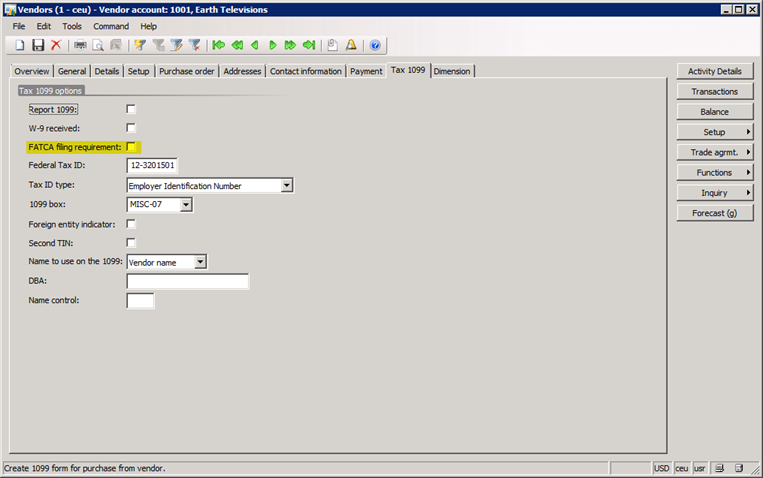Image resolution: width=763 pixels, height=478 pixels.
Task: Switch to the Purchase order tab
Action: 186,71
